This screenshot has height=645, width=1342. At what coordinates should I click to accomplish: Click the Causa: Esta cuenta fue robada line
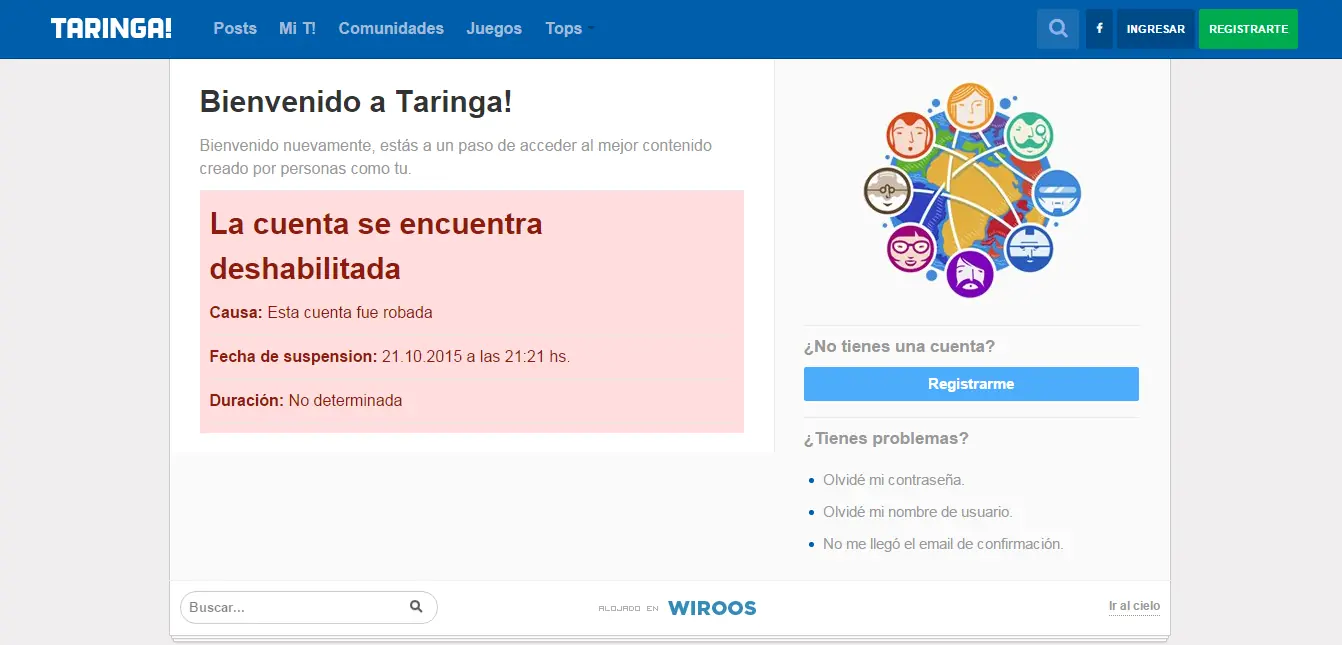[321, 312]
